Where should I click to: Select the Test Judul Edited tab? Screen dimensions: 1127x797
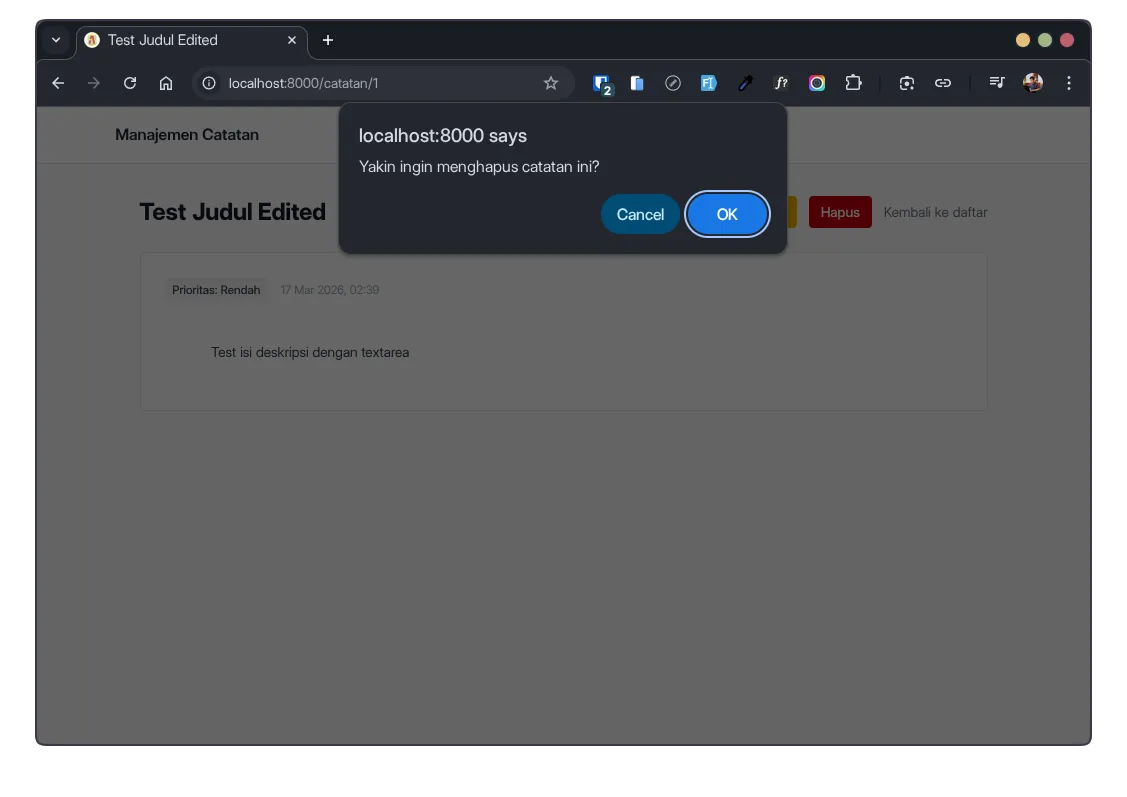[x=190, y=40]
